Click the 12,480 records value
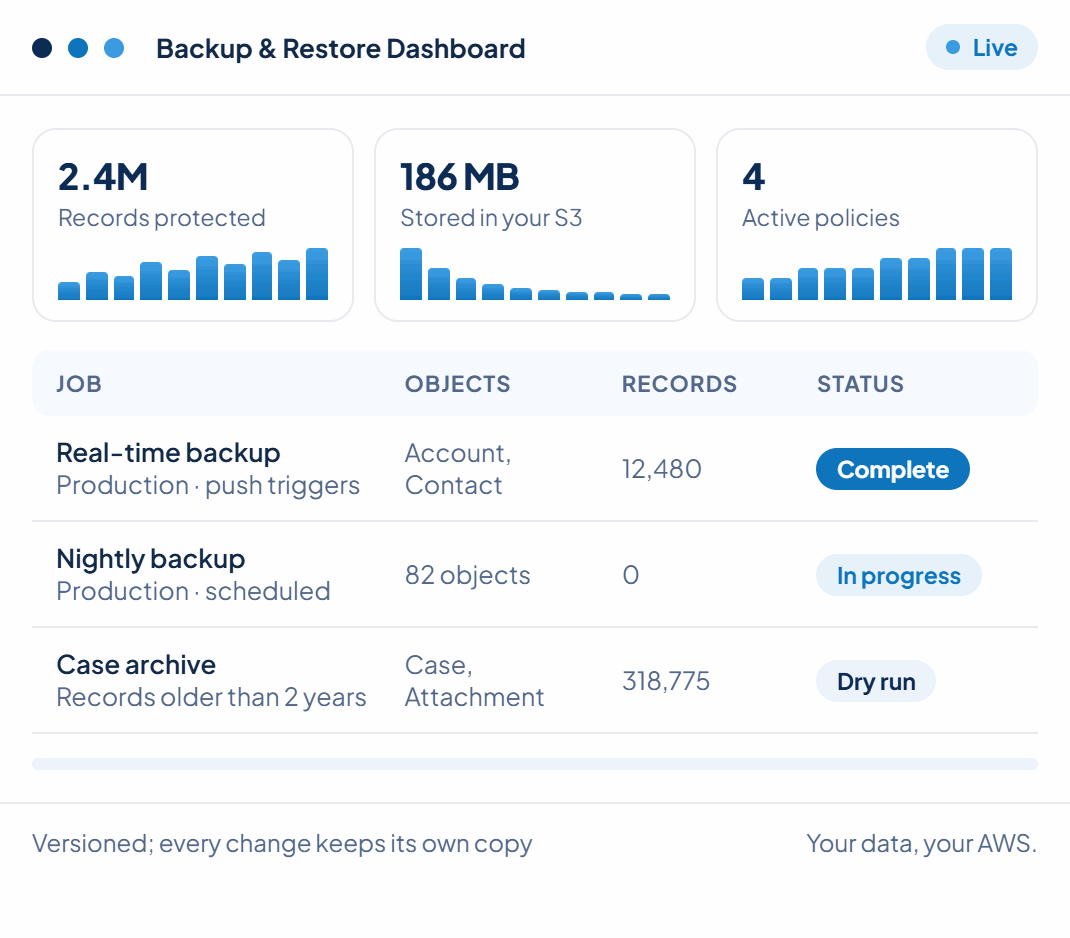1070x938 pixels. coord(661,469)
